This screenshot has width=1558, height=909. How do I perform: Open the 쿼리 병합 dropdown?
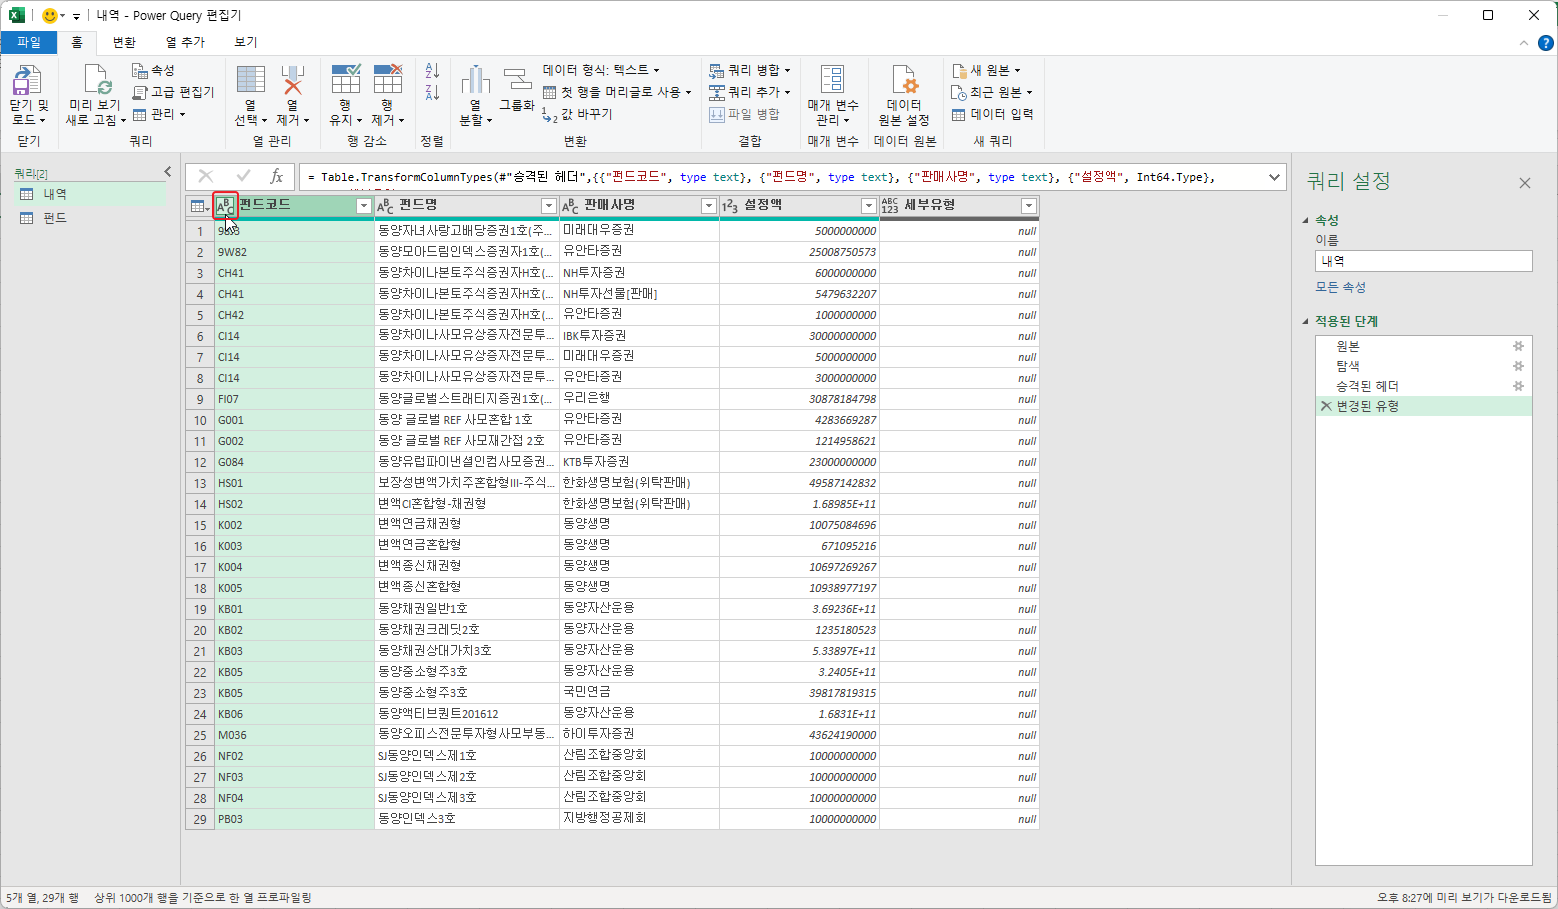[750, 70]
